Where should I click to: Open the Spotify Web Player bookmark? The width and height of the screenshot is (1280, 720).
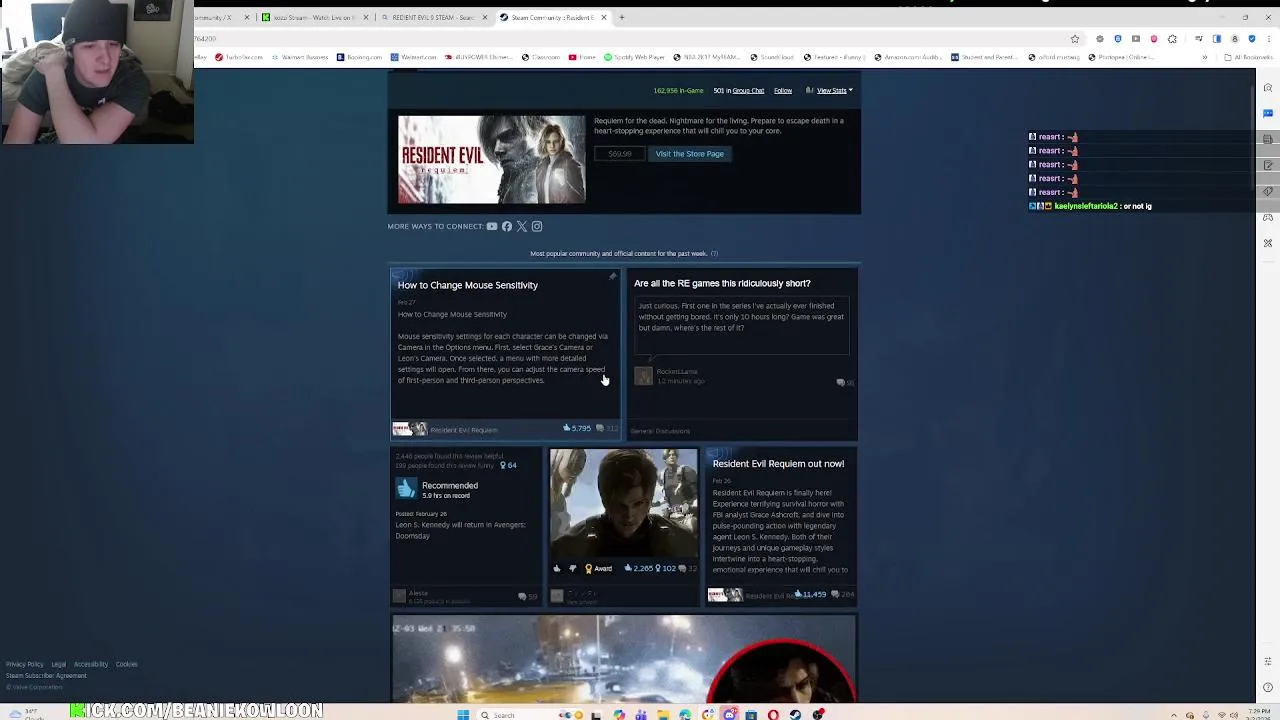634,57
